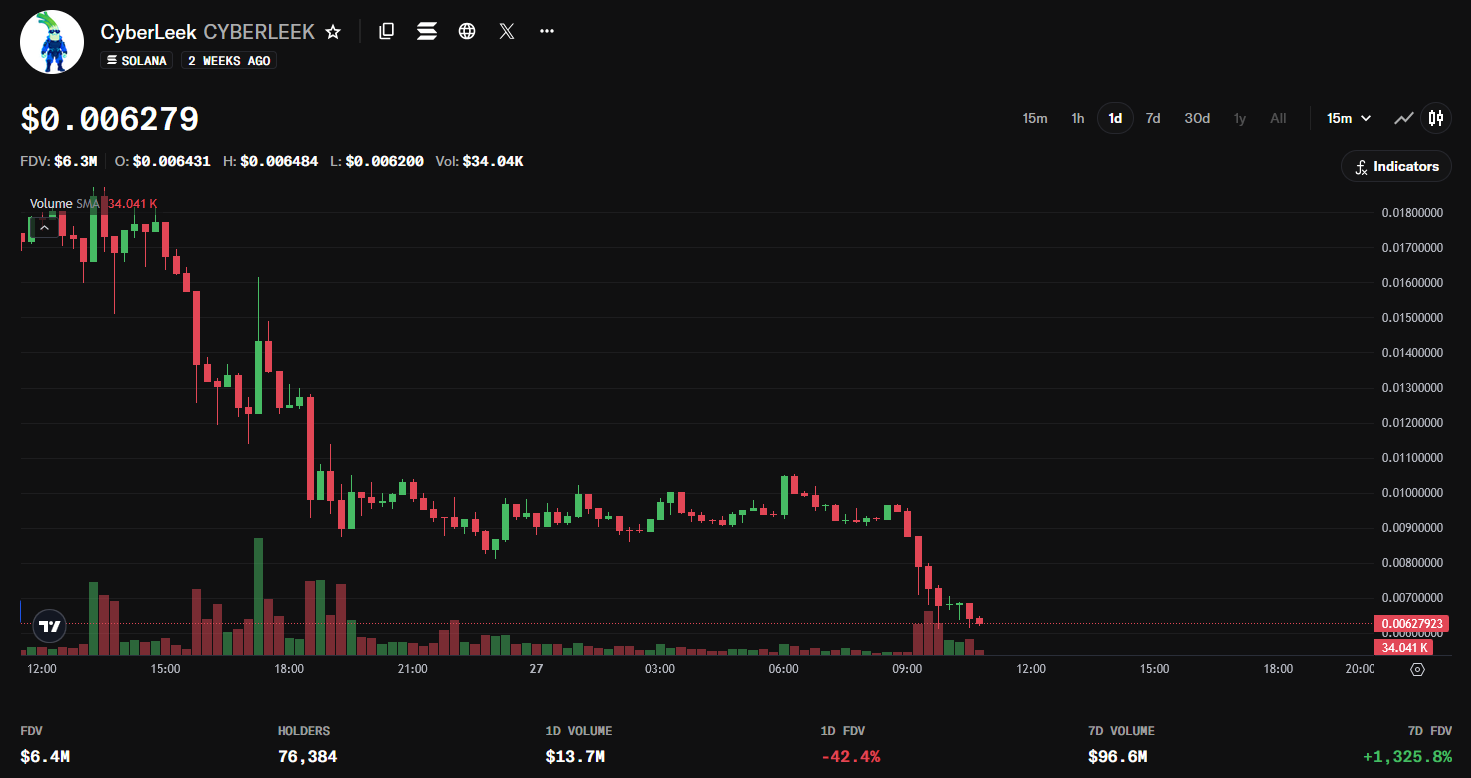Click the 0.01800000 price axis label
Screen dimensions: 1471x778
[1413, 212]
